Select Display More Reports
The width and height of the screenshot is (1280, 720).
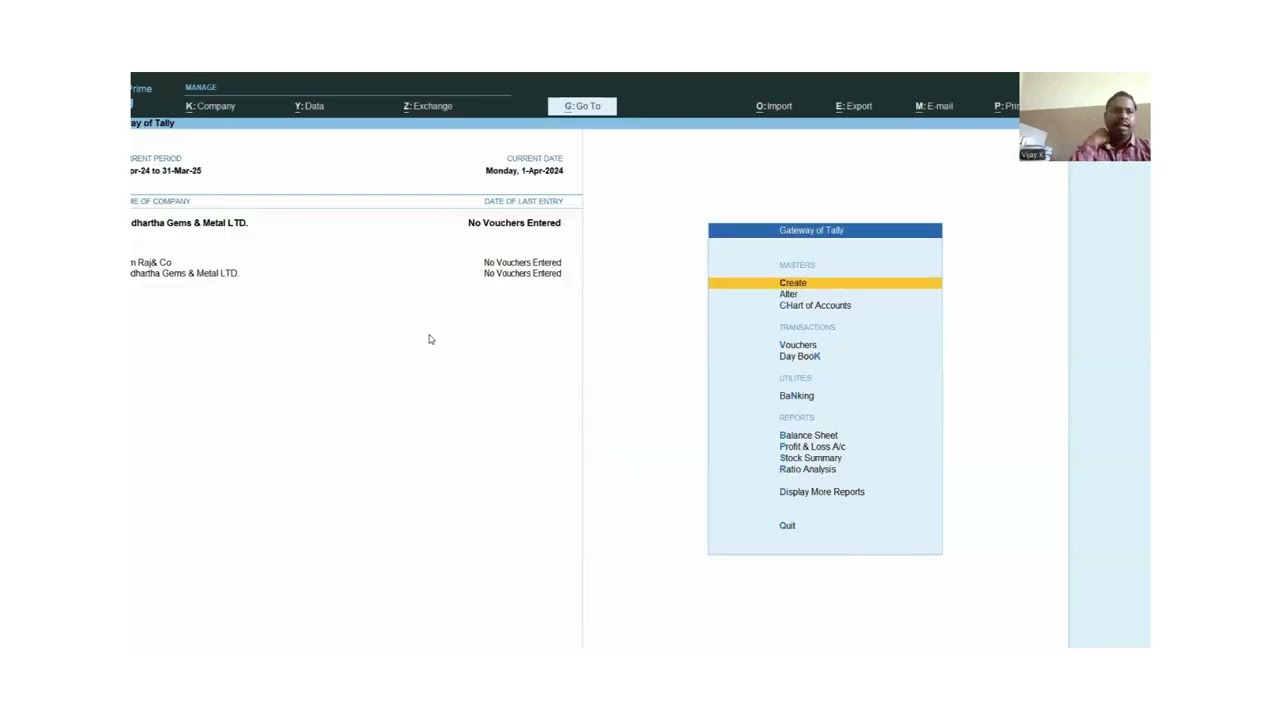[x=822, y=492]
